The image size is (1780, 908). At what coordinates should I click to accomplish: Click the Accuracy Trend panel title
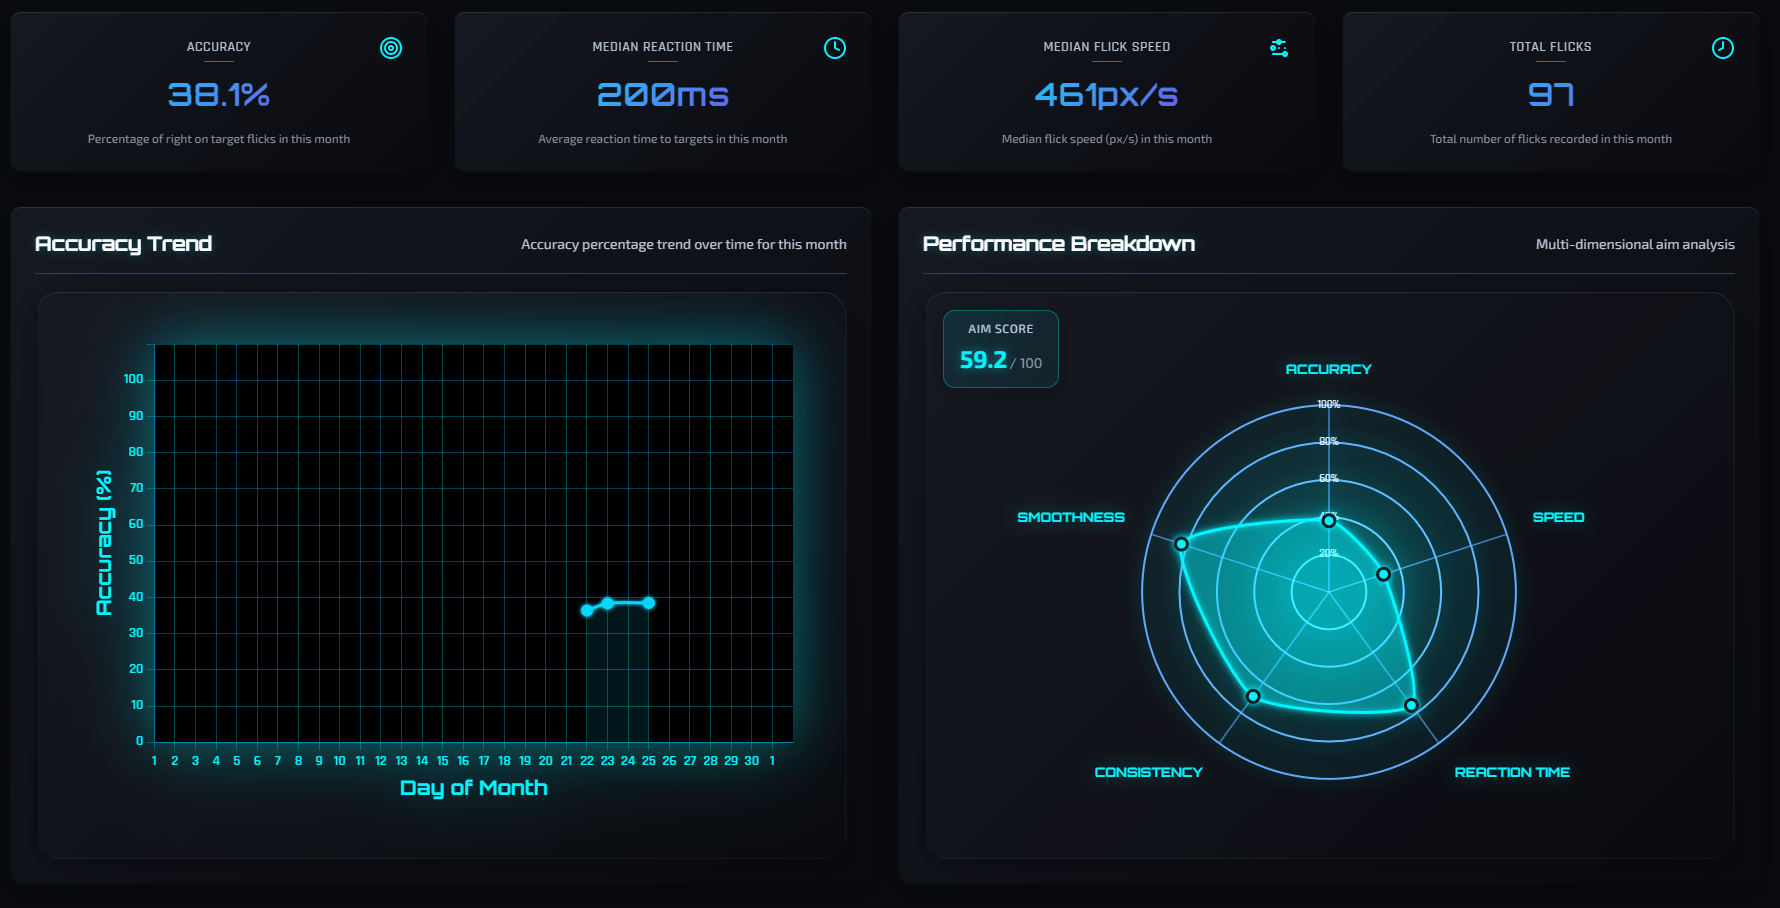(123, 243)
